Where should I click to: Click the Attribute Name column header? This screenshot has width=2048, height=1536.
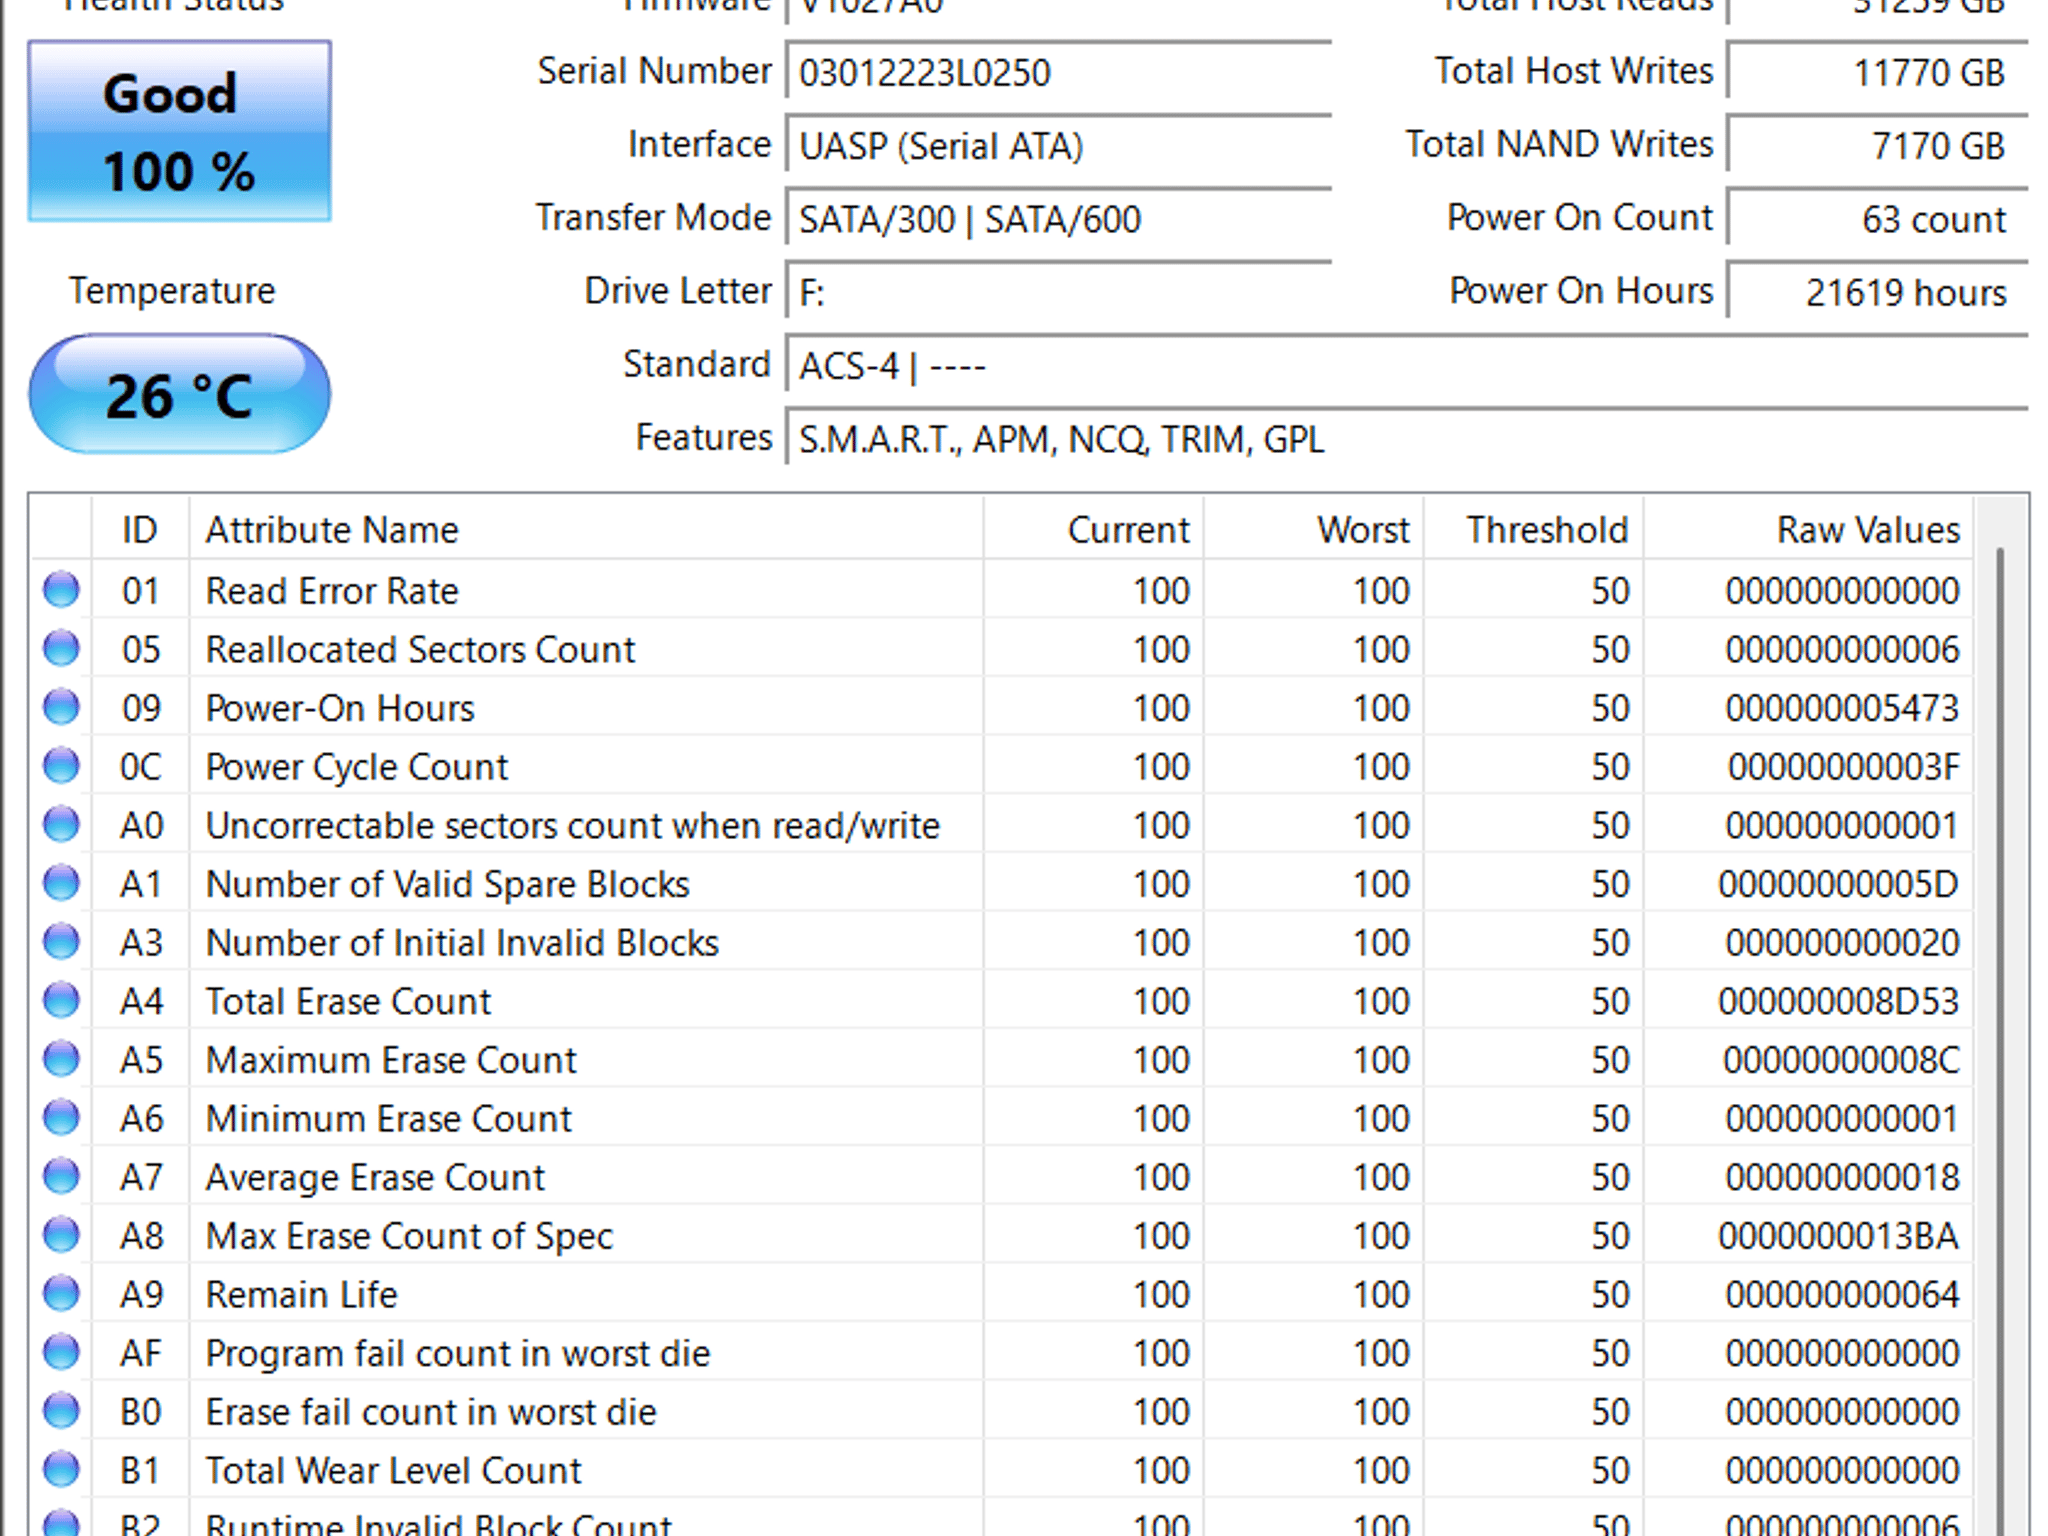click(586, 529)
